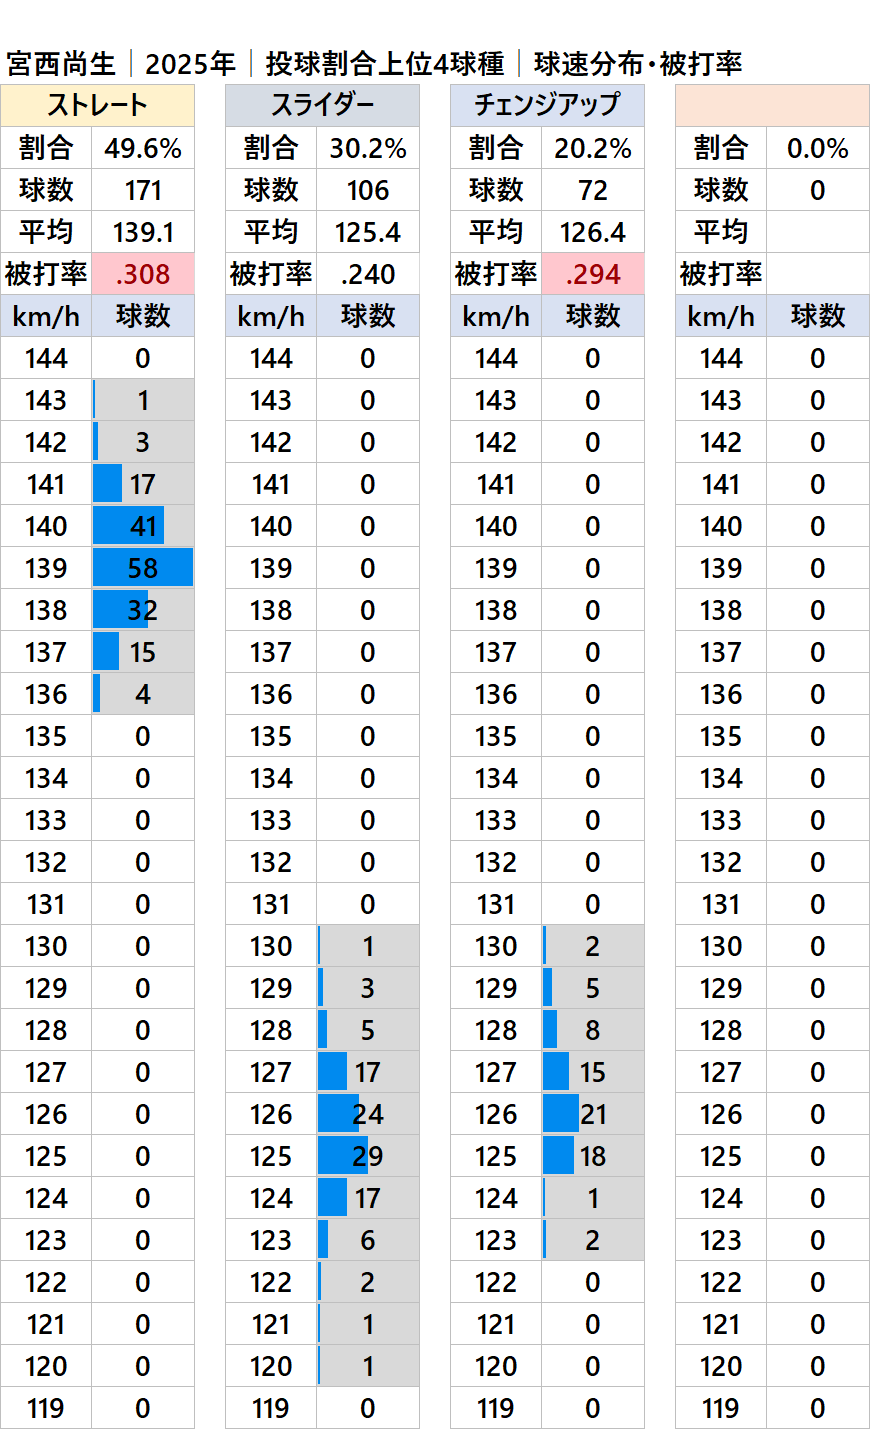Click the 21-pitch bar in チェンジアップ column

click(x=562, y=1114)
